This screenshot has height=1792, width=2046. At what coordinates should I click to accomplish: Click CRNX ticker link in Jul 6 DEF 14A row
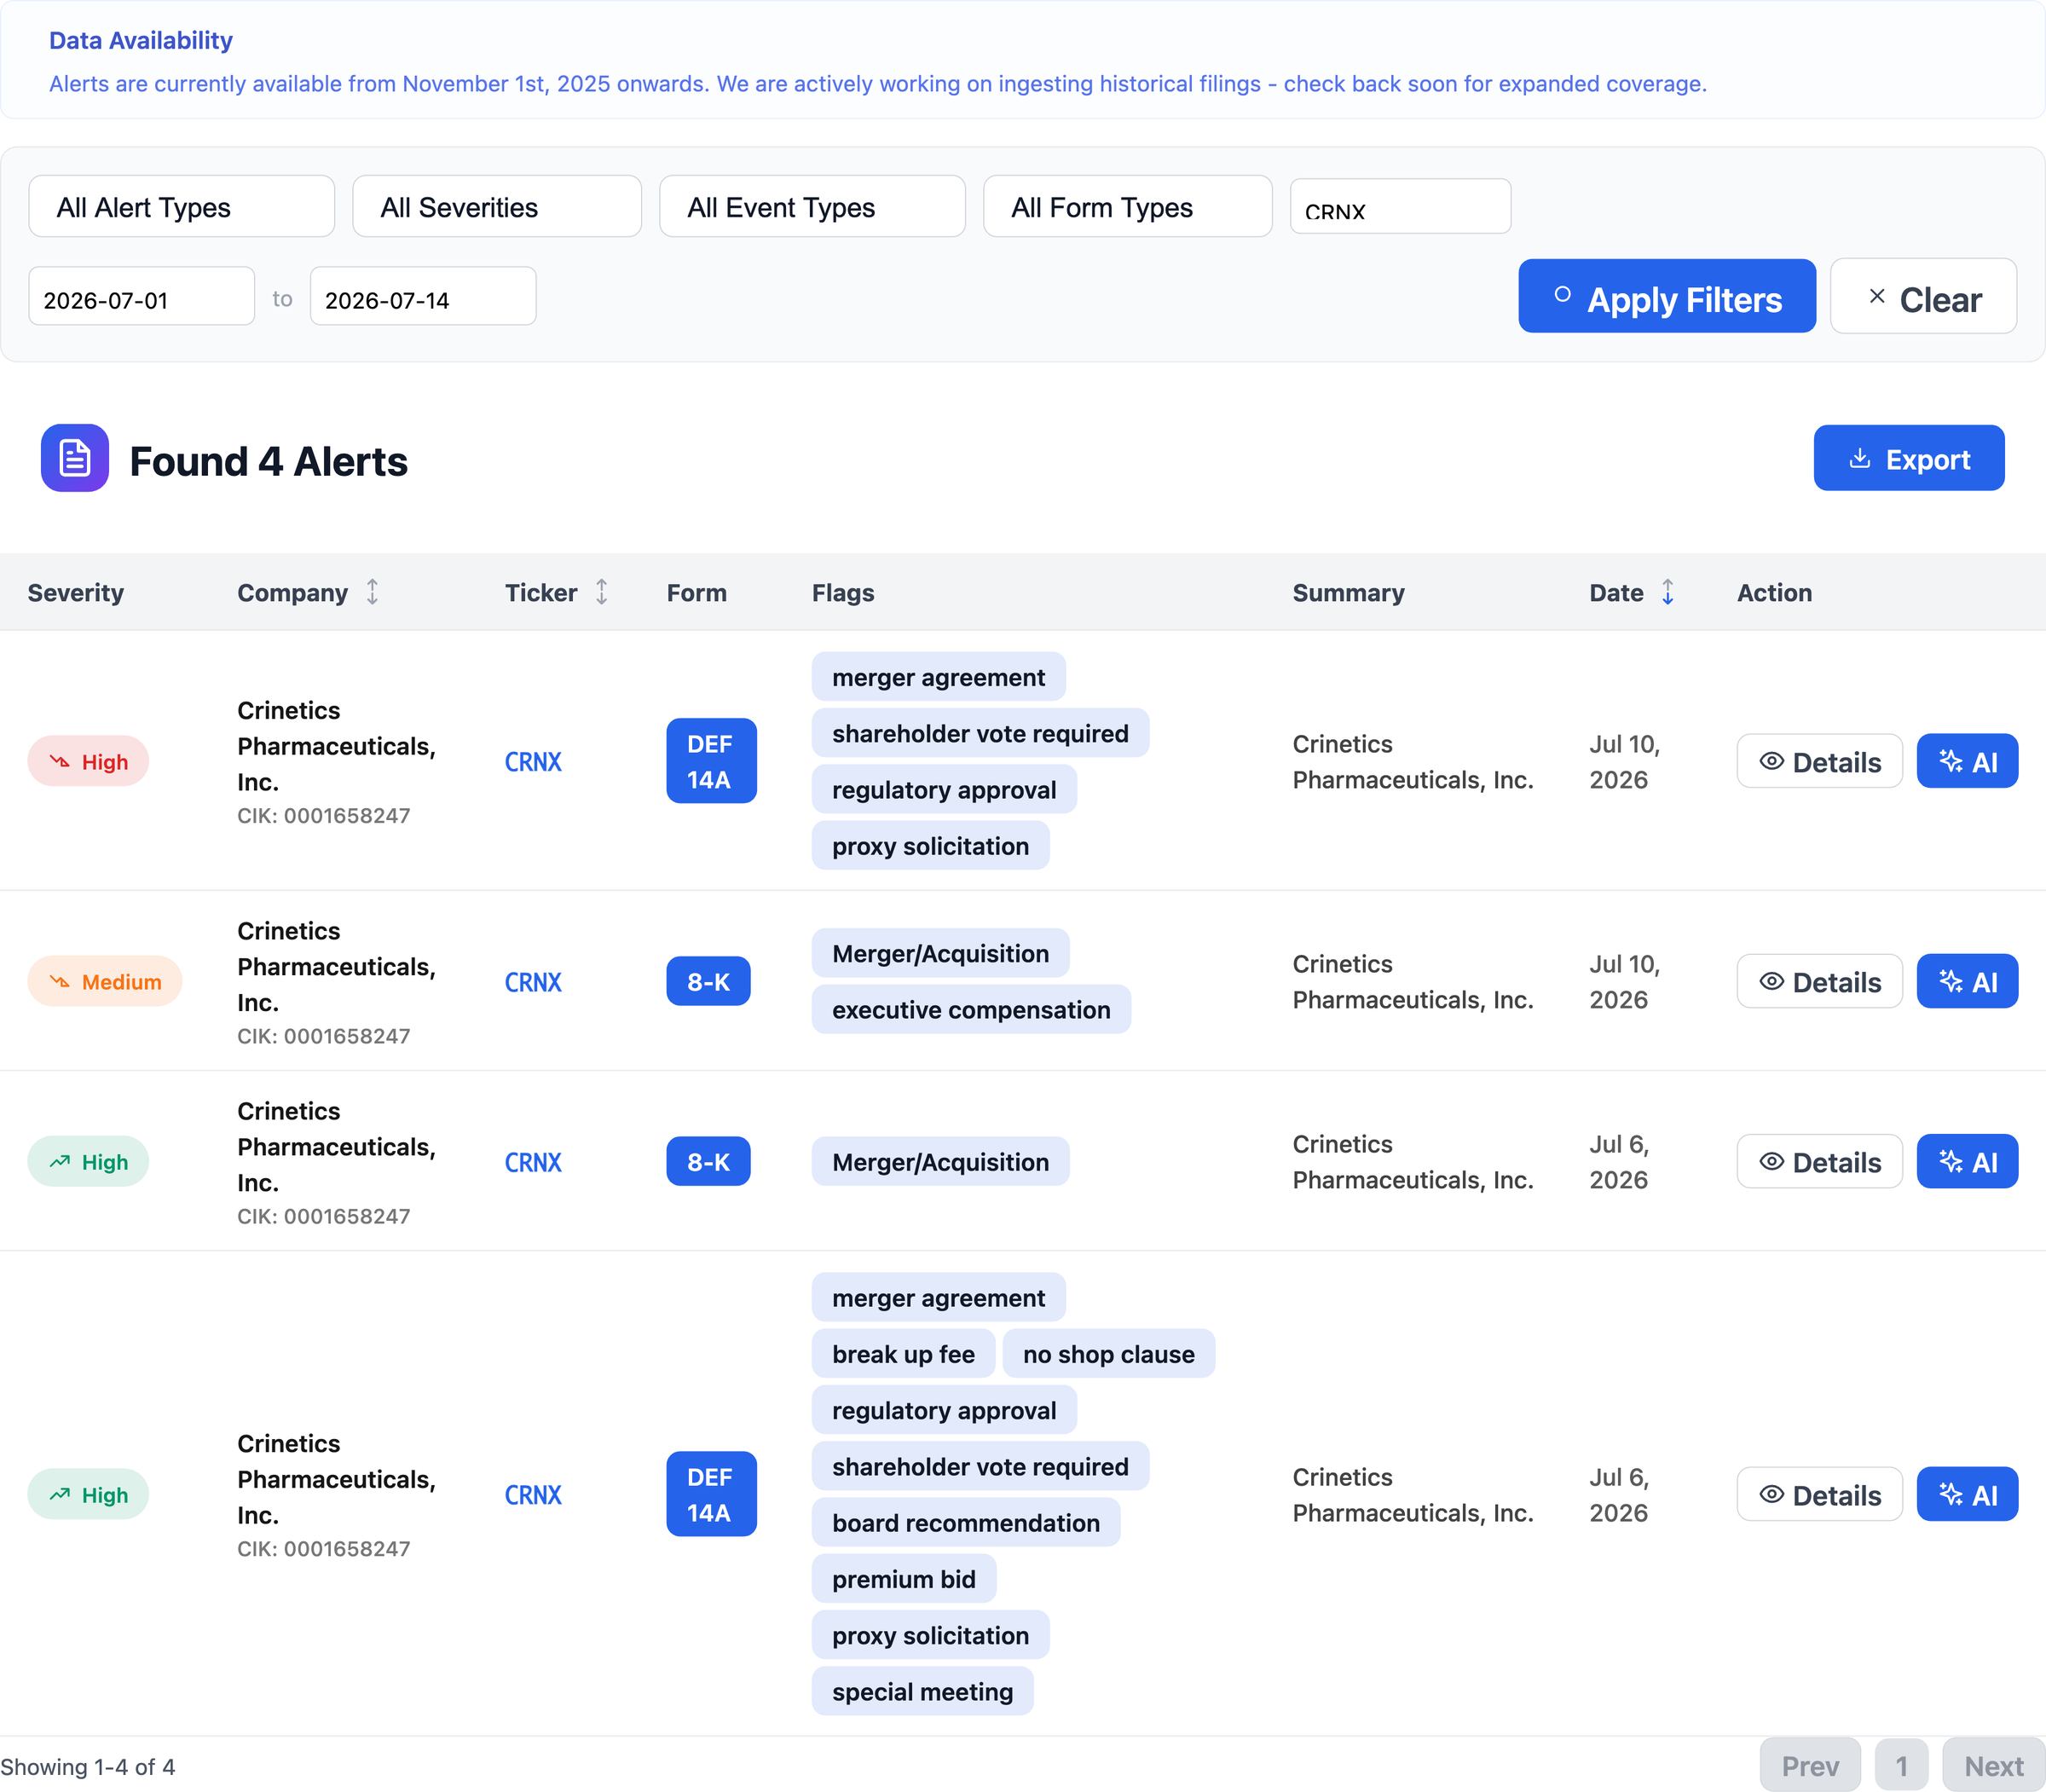tap(533, 1495)
